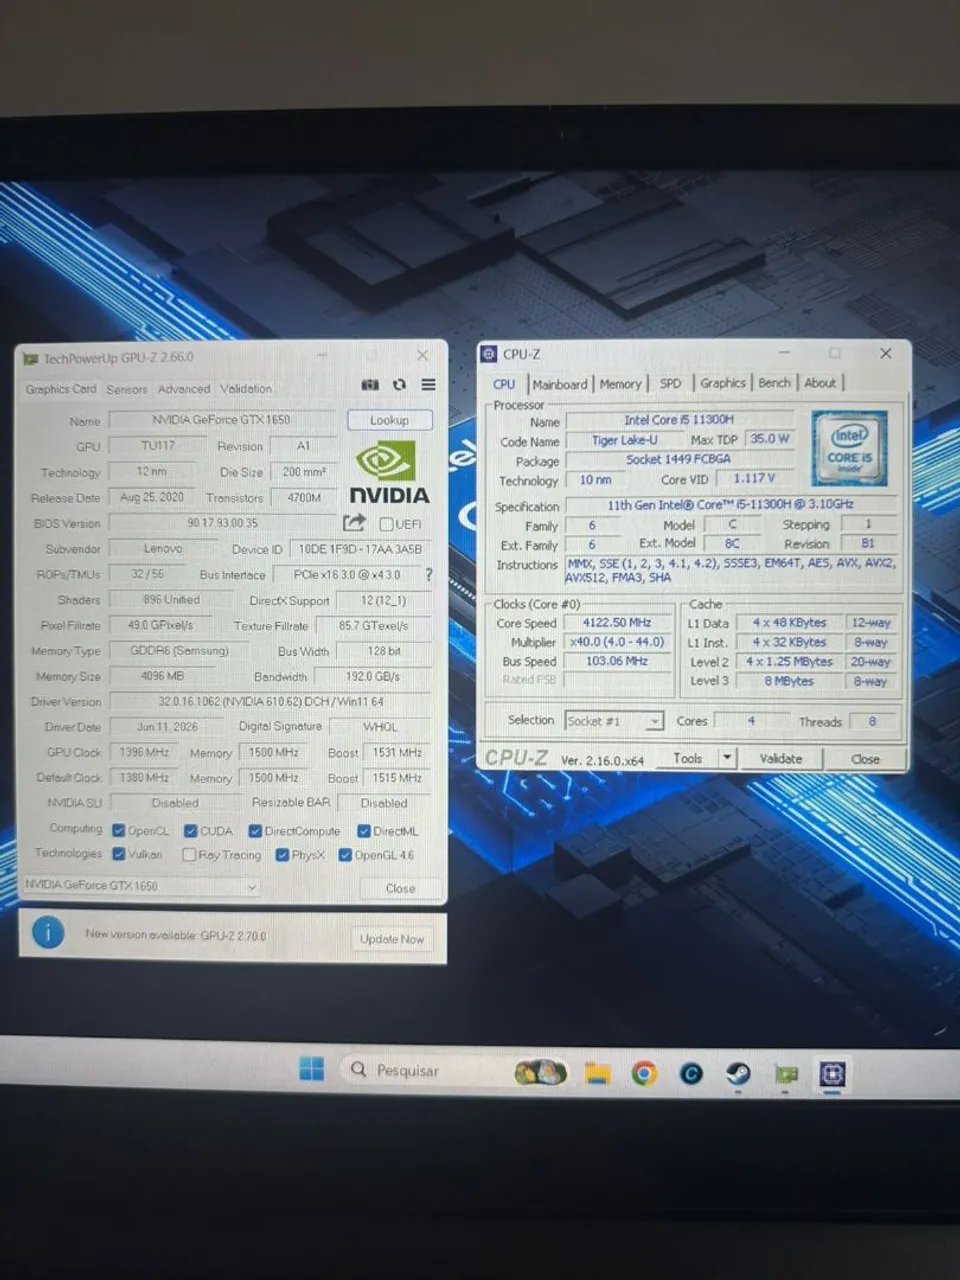Image resolution: width=960 pixels, height=1280 pixels.
Task: Click the Memory Type value GDDR6 (Samsung)
Action: coord(180,651)
